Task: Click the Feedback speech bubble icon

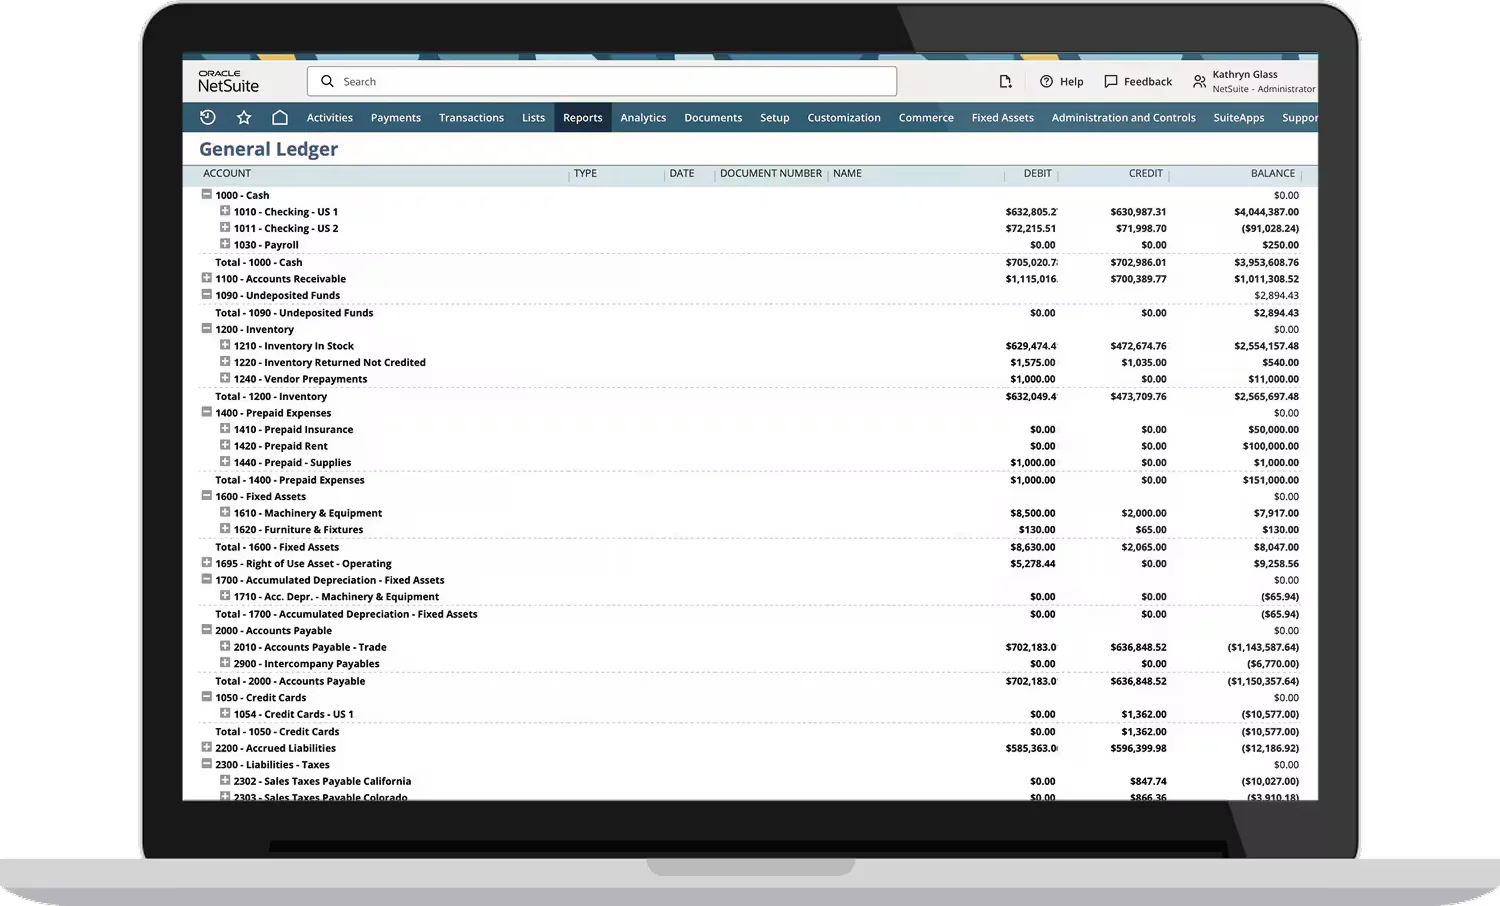Action: tap(1110, 81)
